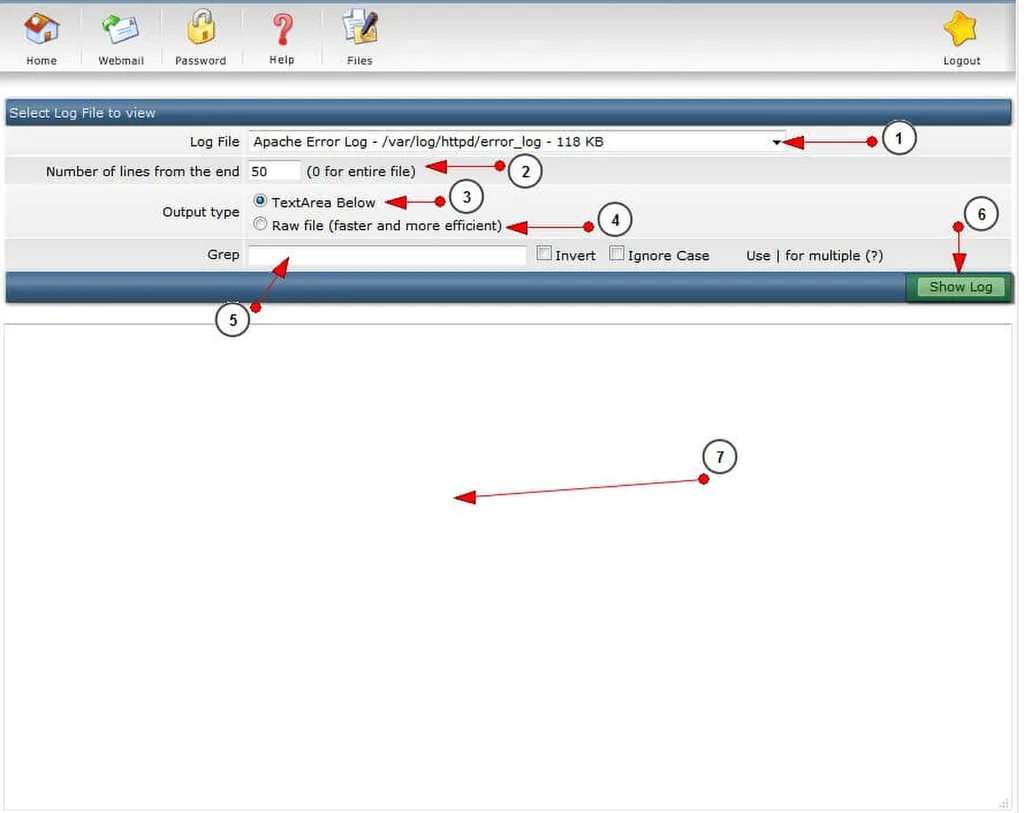
Task: Focus the Grep input field
Action: 387,255
